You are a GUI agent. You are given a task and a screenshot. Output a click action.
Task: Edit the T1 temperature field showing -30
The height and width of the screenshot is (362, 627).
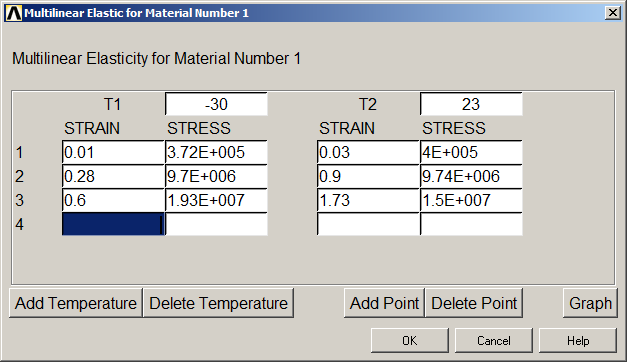(216, 104)
